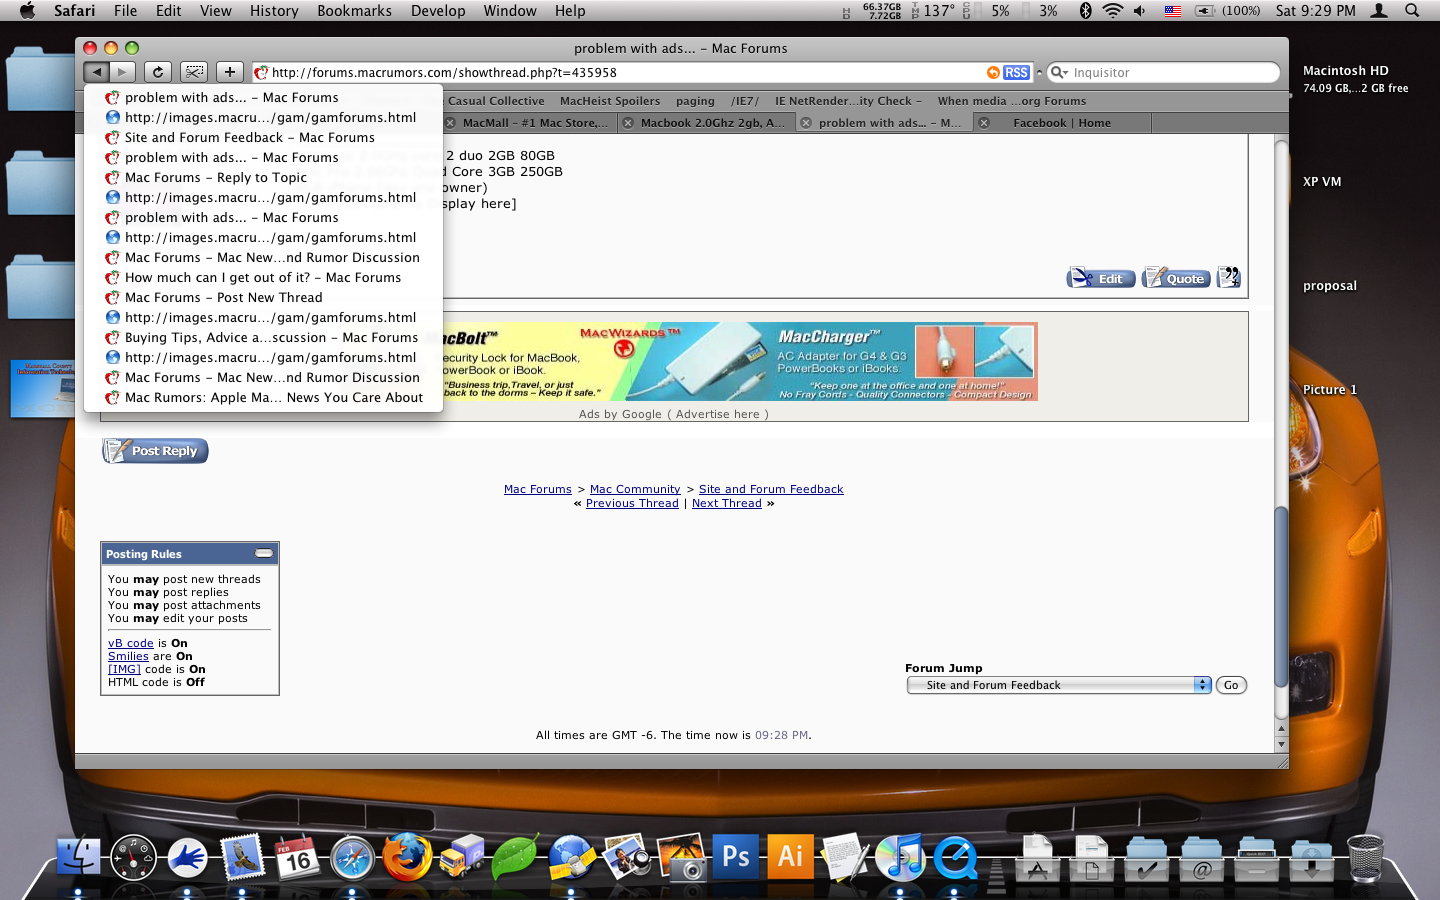The image size is (1440, 900).
Task: Select 'Buying Tips, Advice' history entry
Action: [x=263, y=337]
